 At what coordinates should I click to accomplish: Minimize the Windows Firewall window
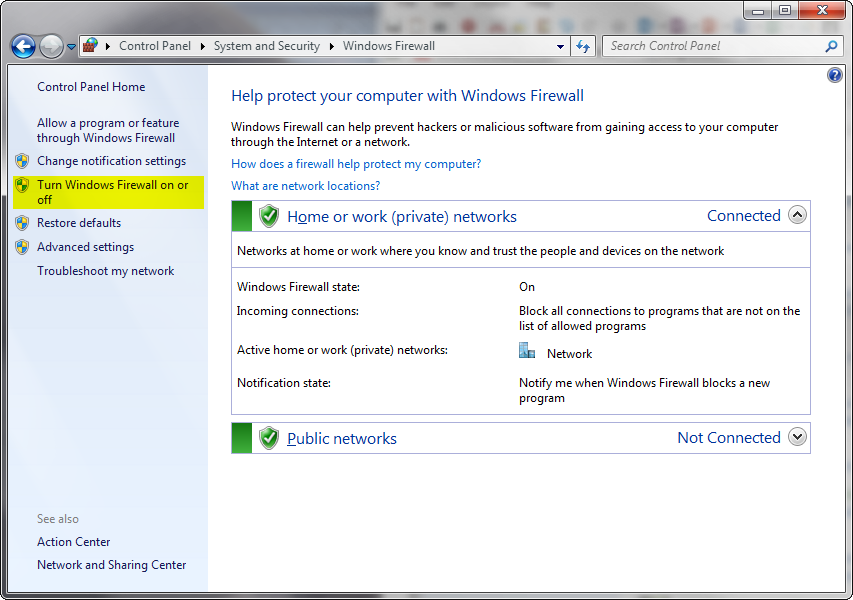pos(758,10)
